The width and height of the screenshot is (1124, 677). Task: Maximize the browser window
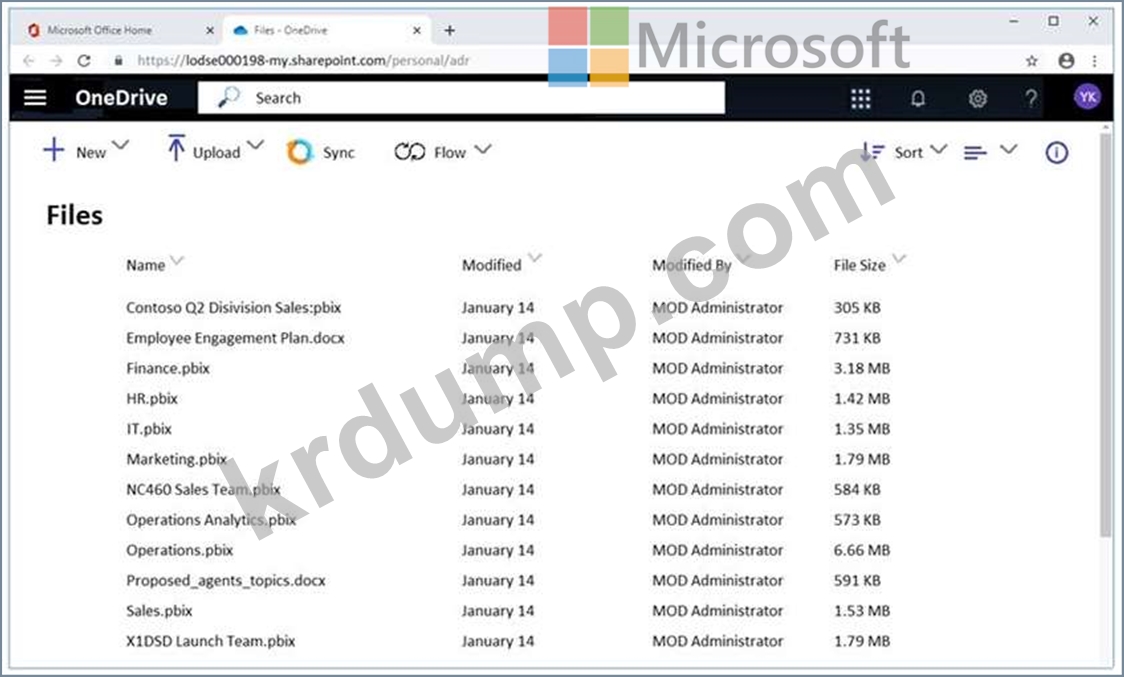click(1053, 22)
